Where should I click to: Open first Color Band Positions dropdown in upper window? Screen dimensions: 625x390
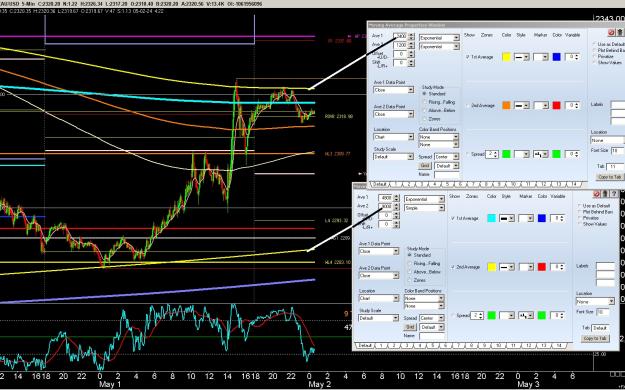(x=439, y=137)
